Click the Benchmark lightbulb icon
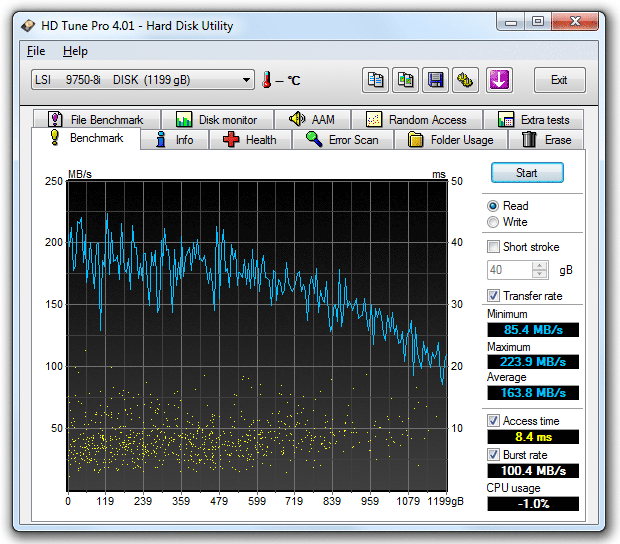The image size is (620, 544). click(55, 137)
